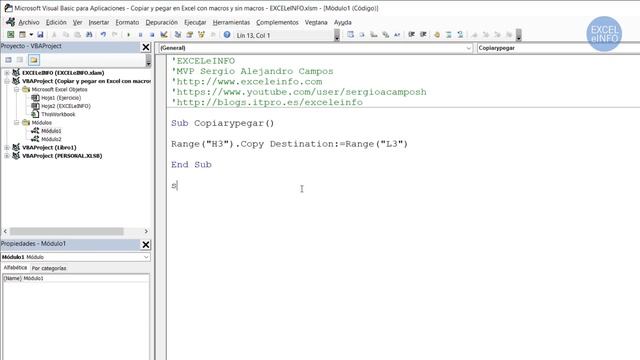This screenshot has height=360, width=640.
Task: Click the Quick Info icon in Edit toolbar
Action: point(374,35)
